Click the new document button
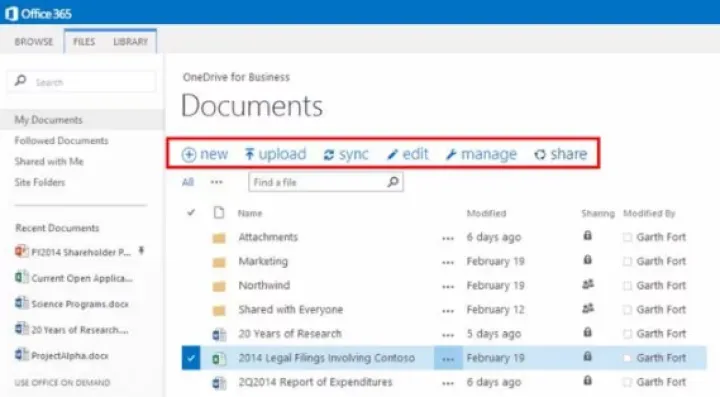 click(x=205, y=154)
